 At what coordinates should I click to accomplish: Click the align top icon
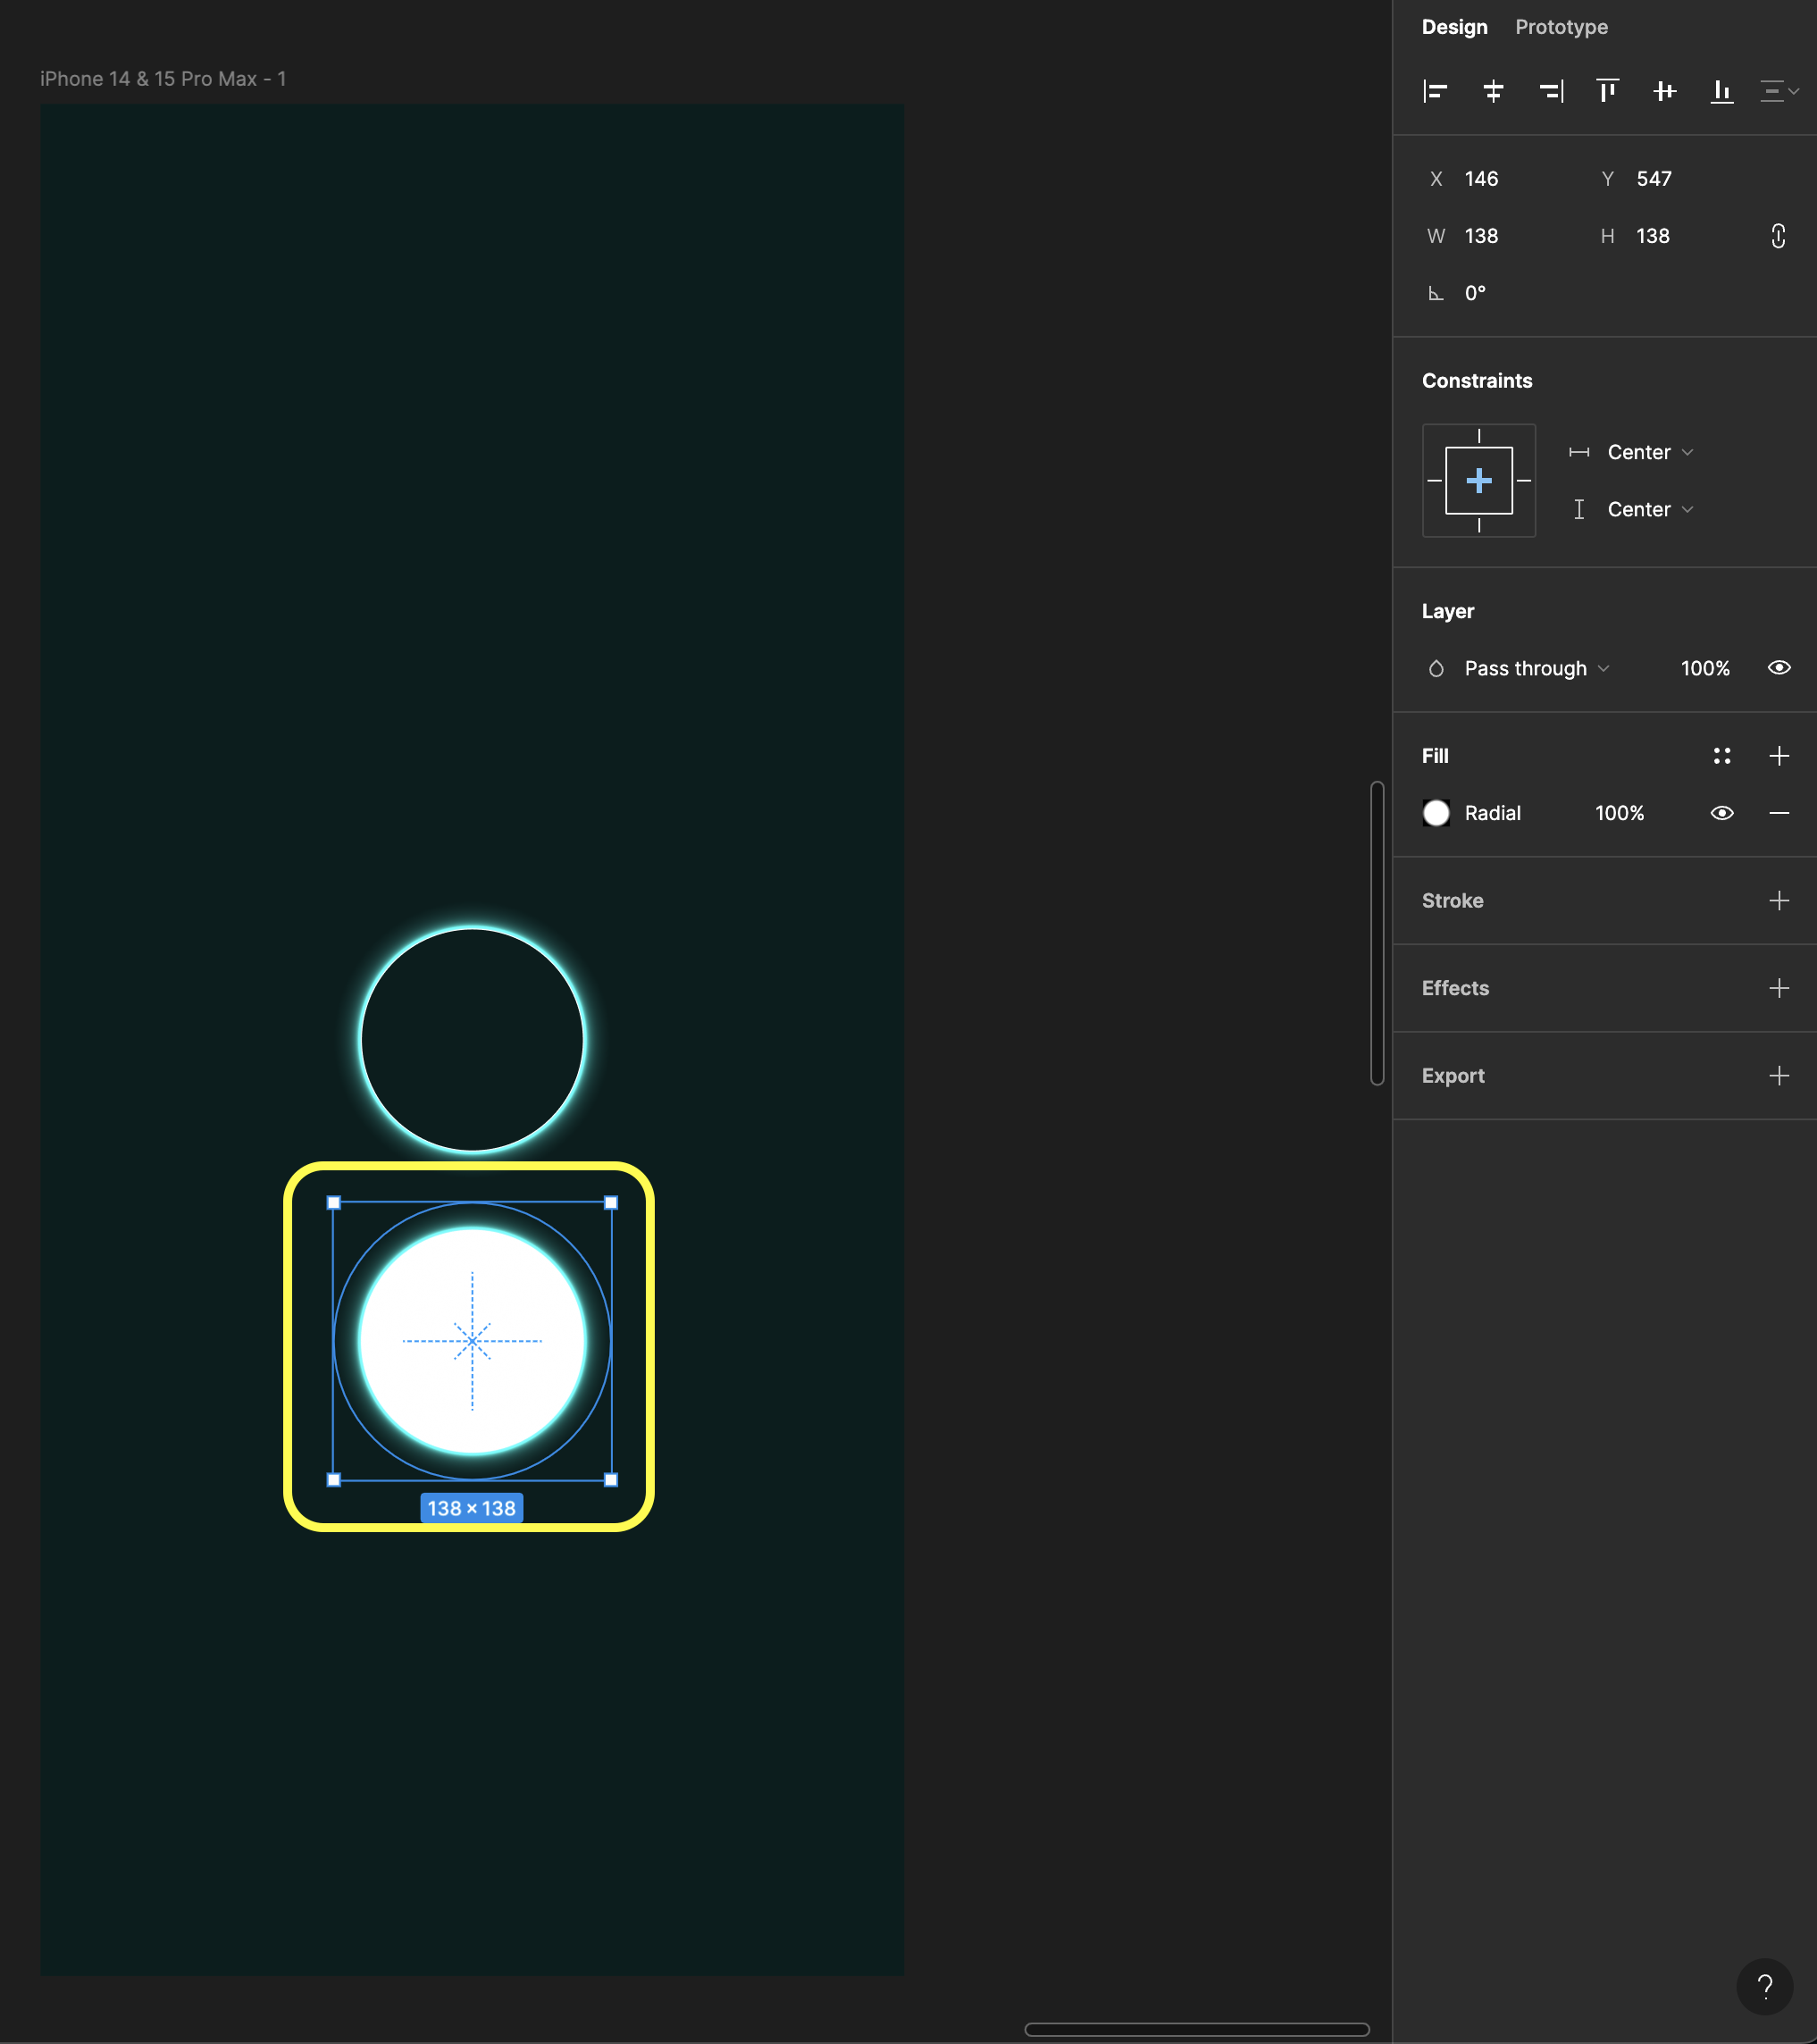point(1607,92)
